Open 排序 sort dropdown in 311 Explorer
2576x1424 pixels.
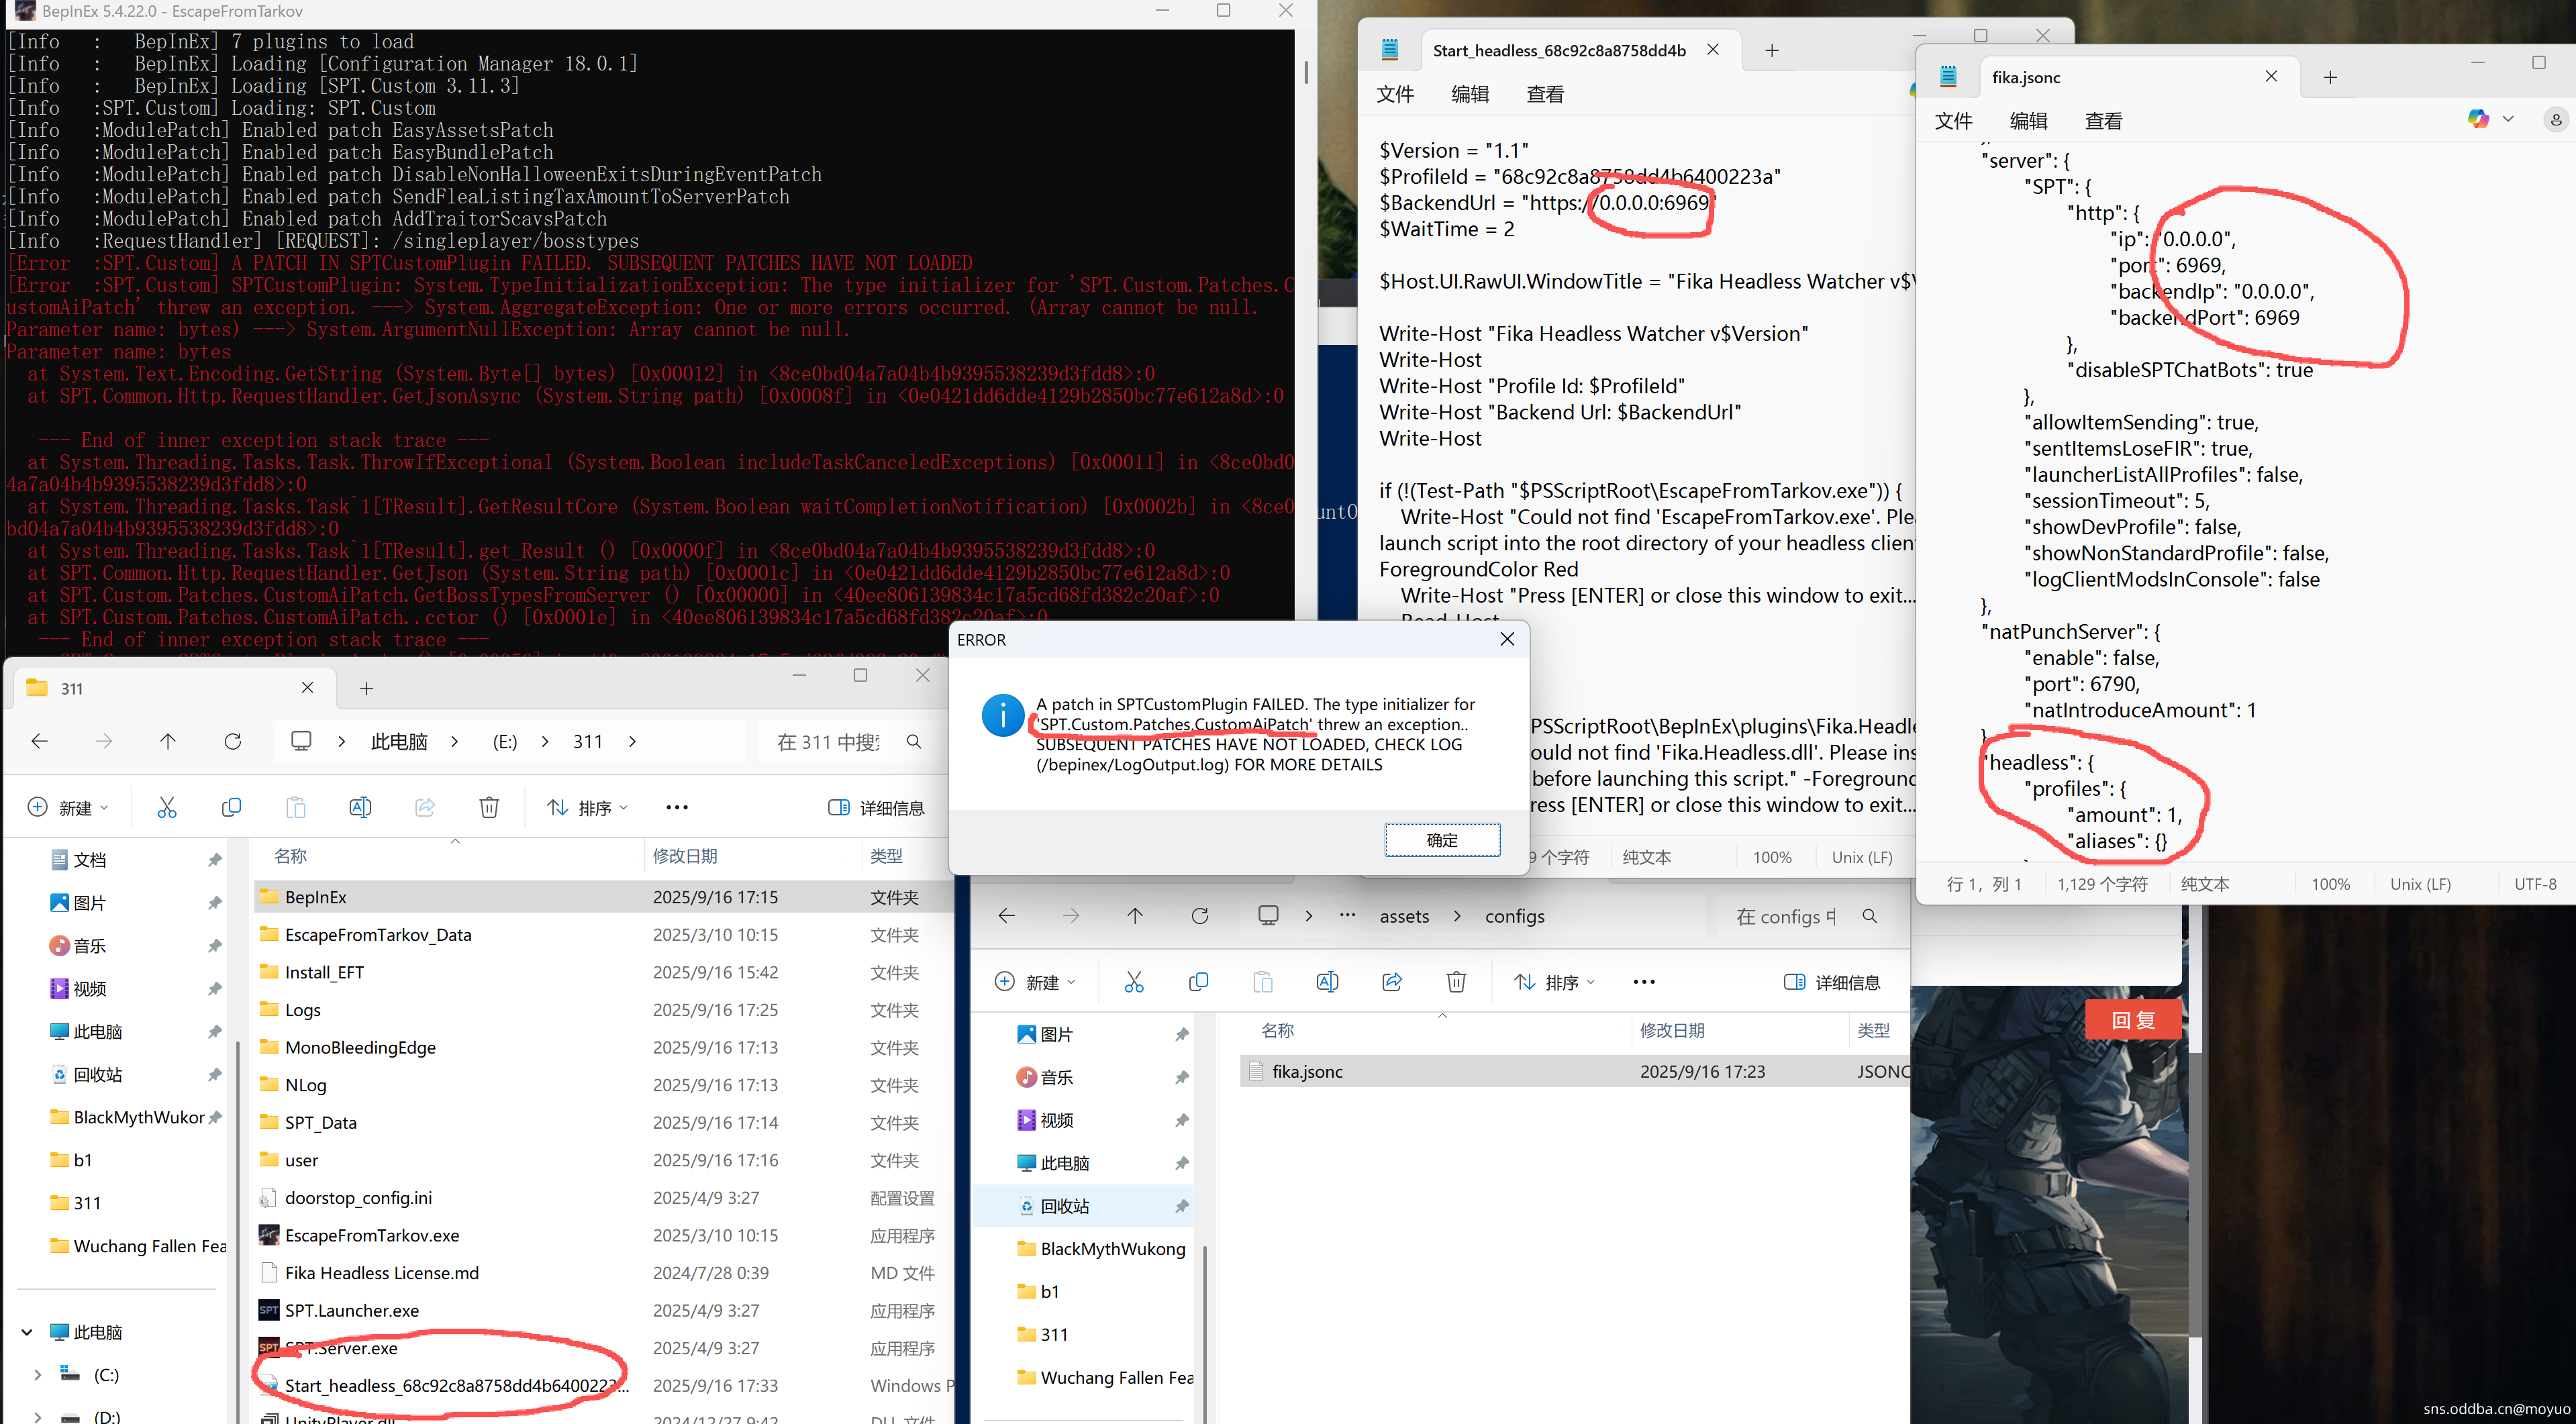pos(587,807)
